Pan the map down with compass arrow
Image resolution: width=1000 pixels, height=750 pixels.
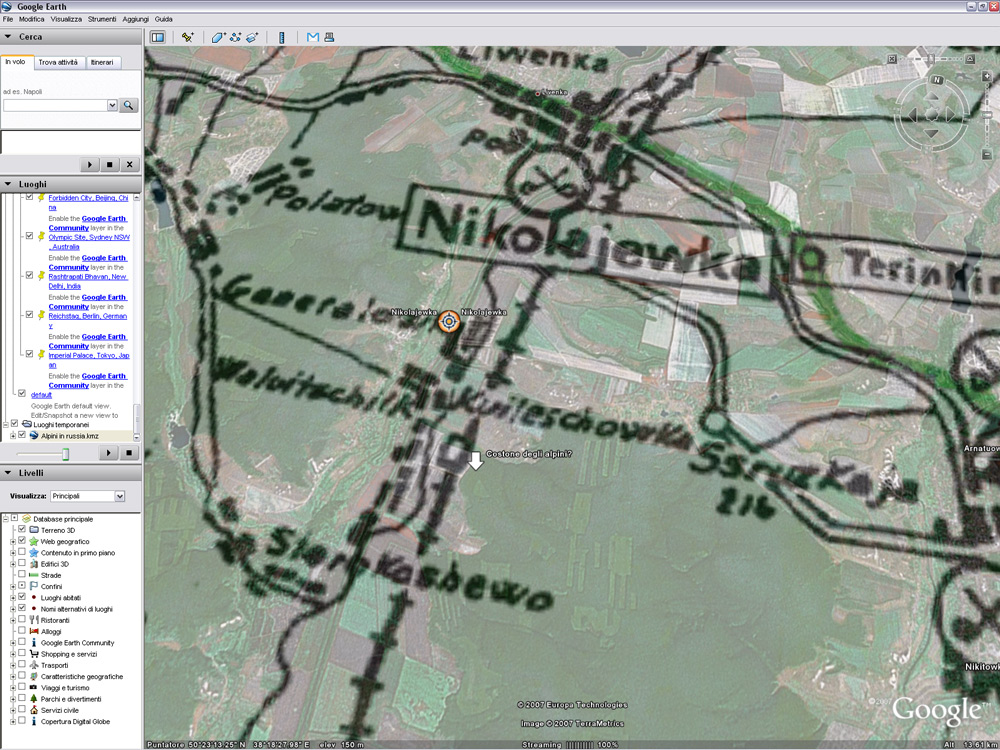932,133
